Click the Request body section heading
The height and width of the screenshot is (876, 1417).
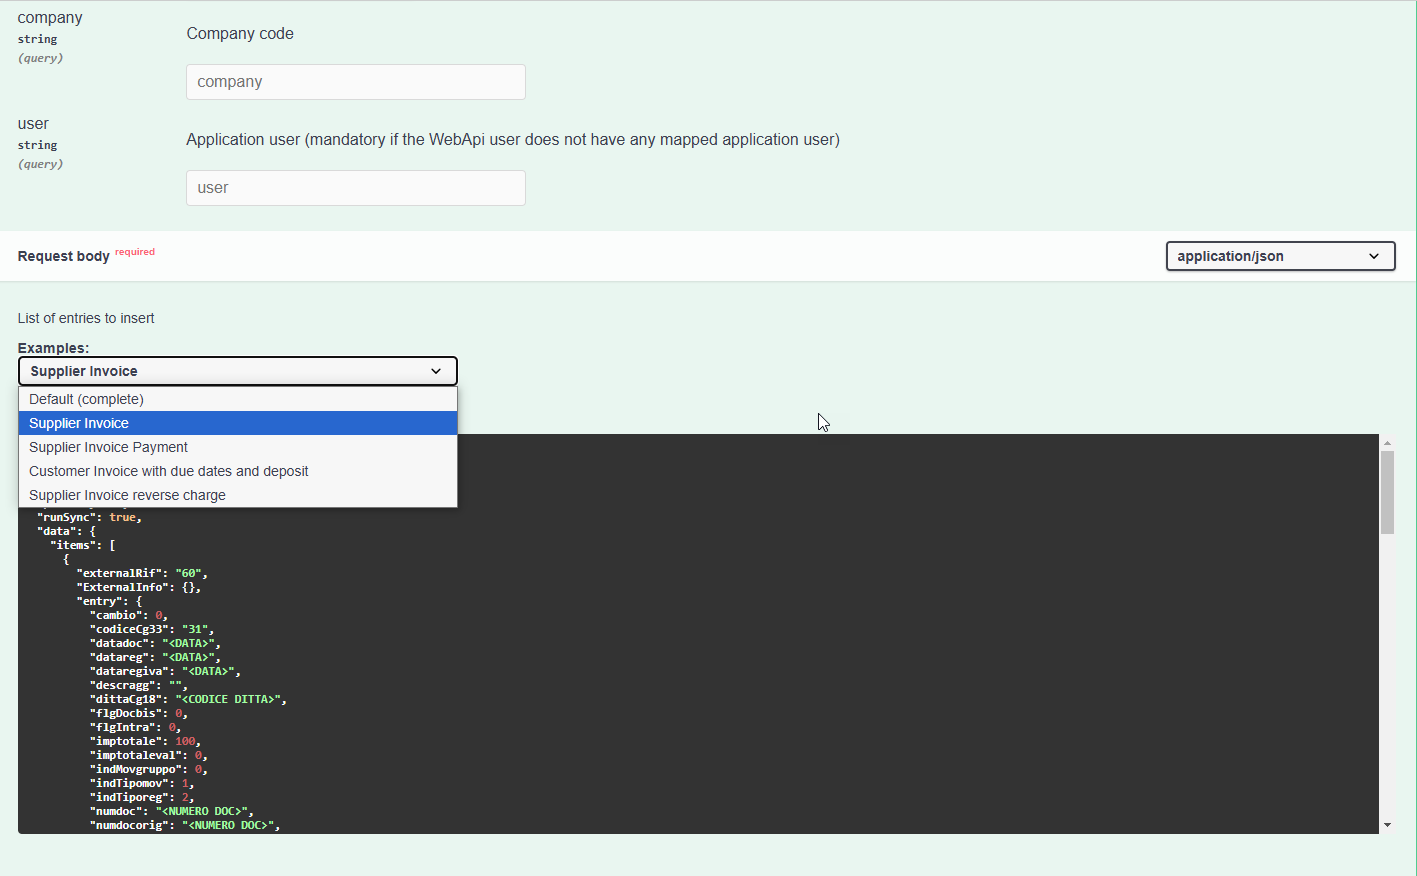pyautogui.click(x=64, y=256)
